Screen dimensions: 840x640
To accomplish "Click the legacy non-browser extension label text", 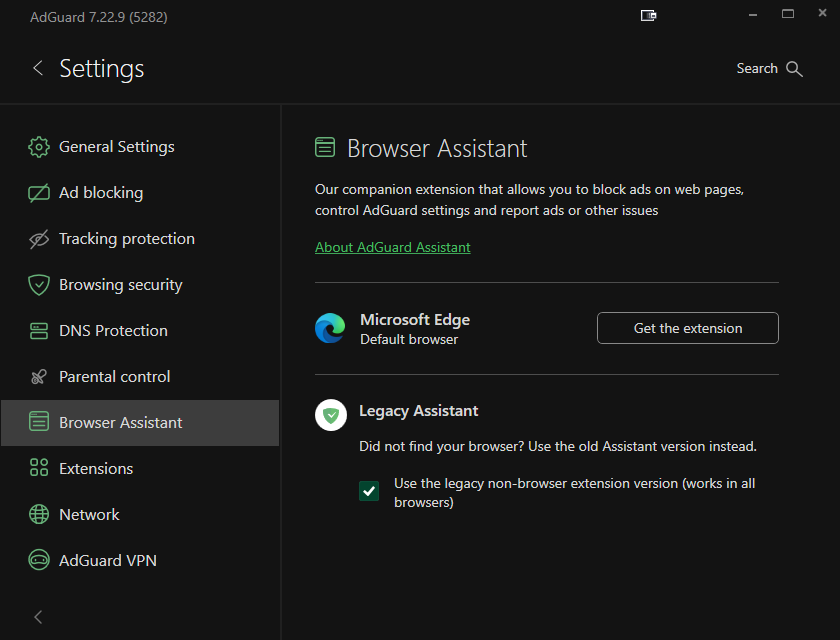I will coord(574,493).
